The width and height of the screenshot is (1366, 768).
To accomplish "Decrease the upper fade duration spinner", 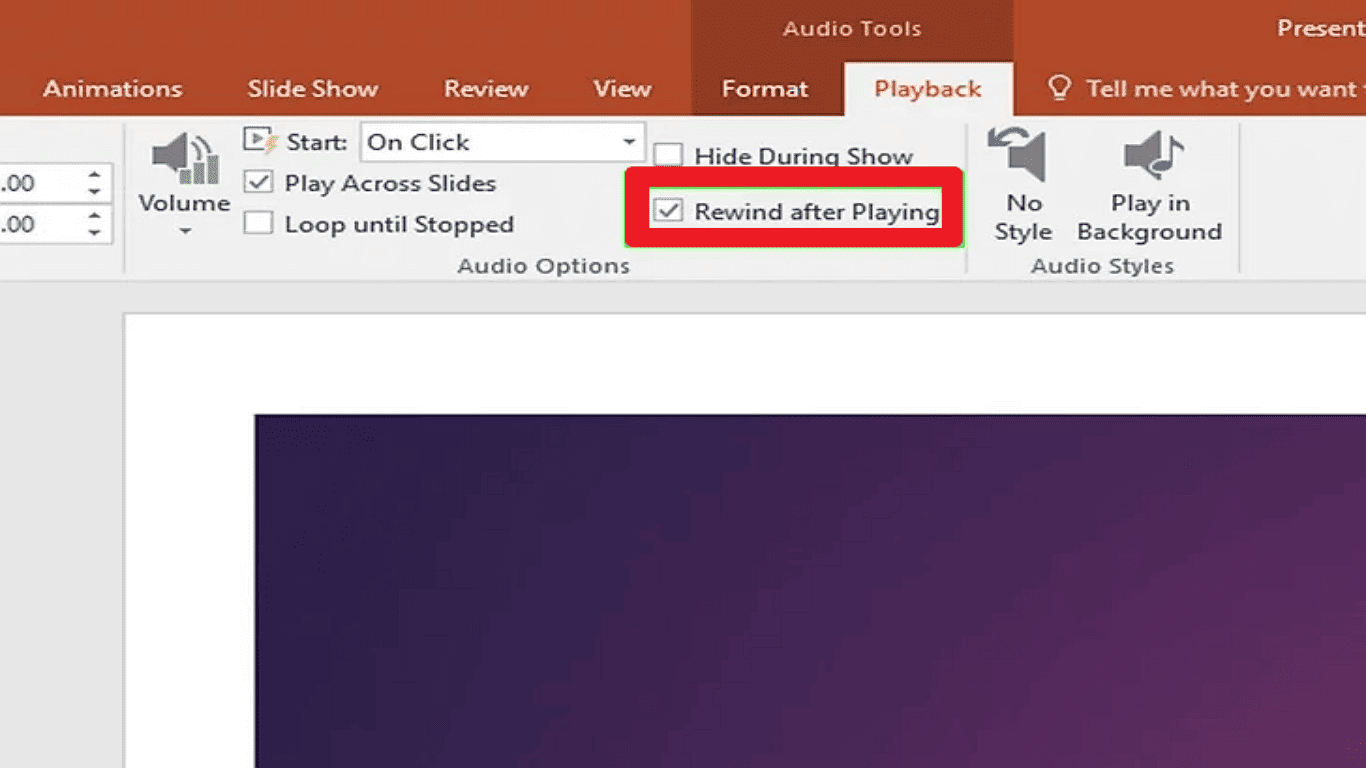I will (x=94, y=192).
